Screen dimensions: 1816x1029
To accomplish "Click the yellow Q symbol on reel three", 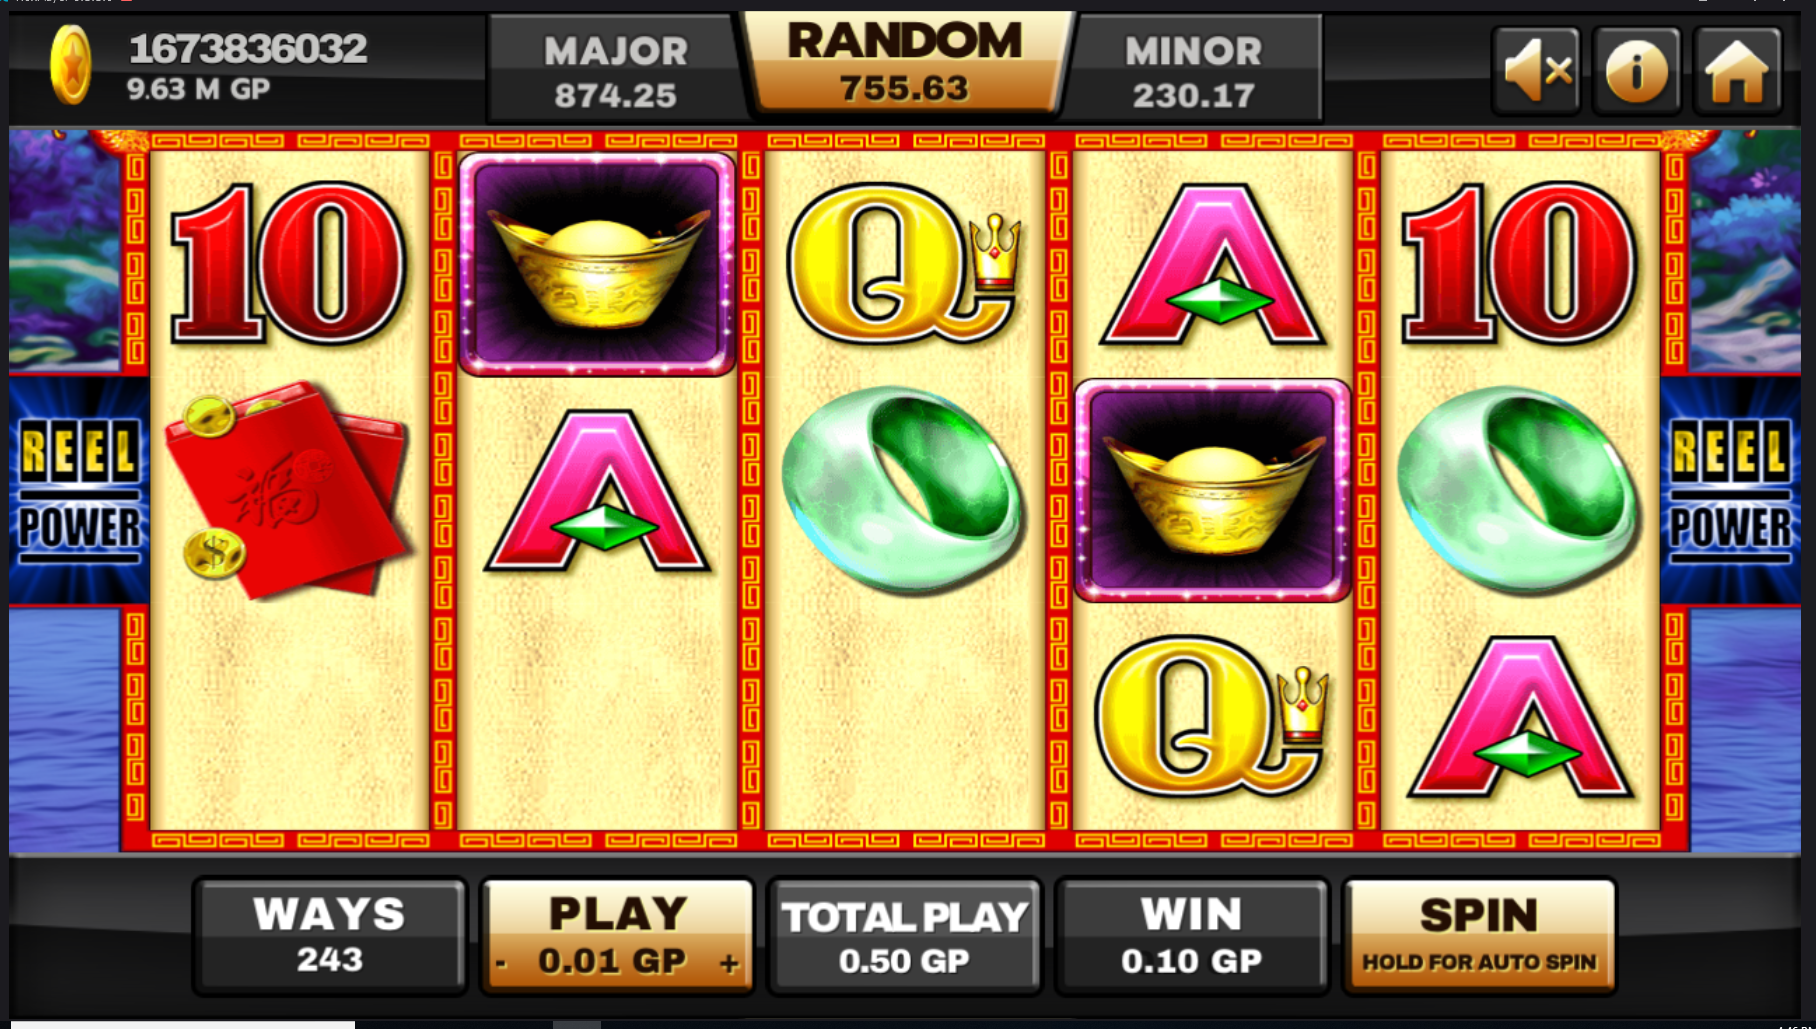I will [x=903, y=265].
